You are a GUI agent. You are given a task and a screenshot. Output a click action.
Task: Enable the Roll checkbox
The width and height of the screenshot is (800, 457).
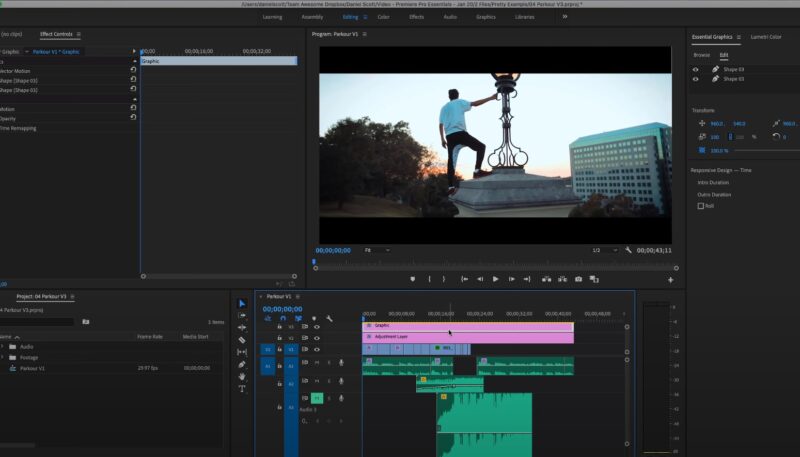(x=701, y=206)
